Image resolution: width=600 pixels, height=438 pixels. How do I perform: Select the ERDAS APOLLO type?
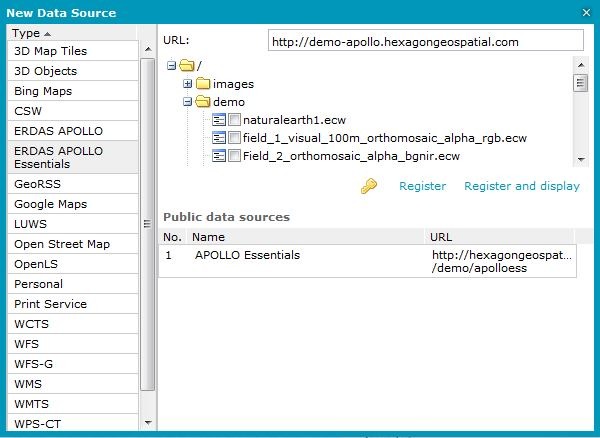pos(73,131)
